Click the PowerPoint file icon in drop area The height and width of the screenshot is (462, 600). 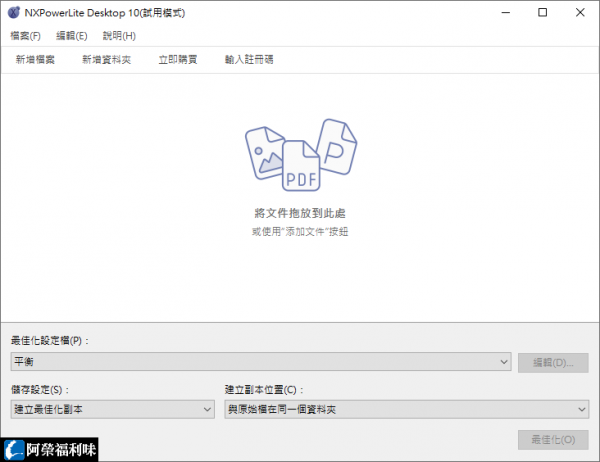337,147
